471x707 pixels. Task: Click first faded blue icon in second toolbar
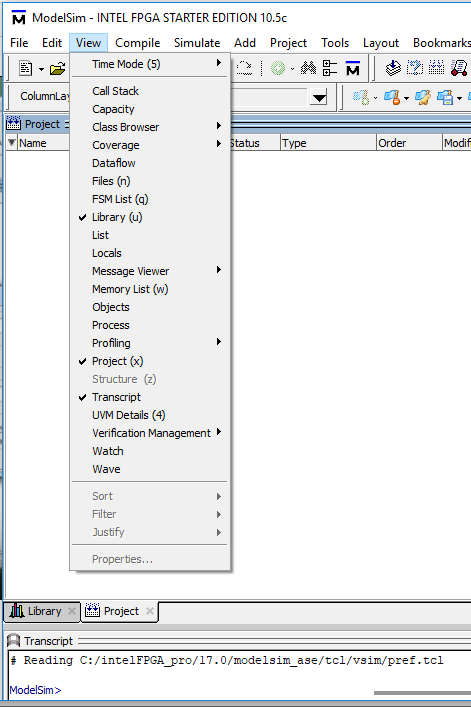tap(361, 97)
